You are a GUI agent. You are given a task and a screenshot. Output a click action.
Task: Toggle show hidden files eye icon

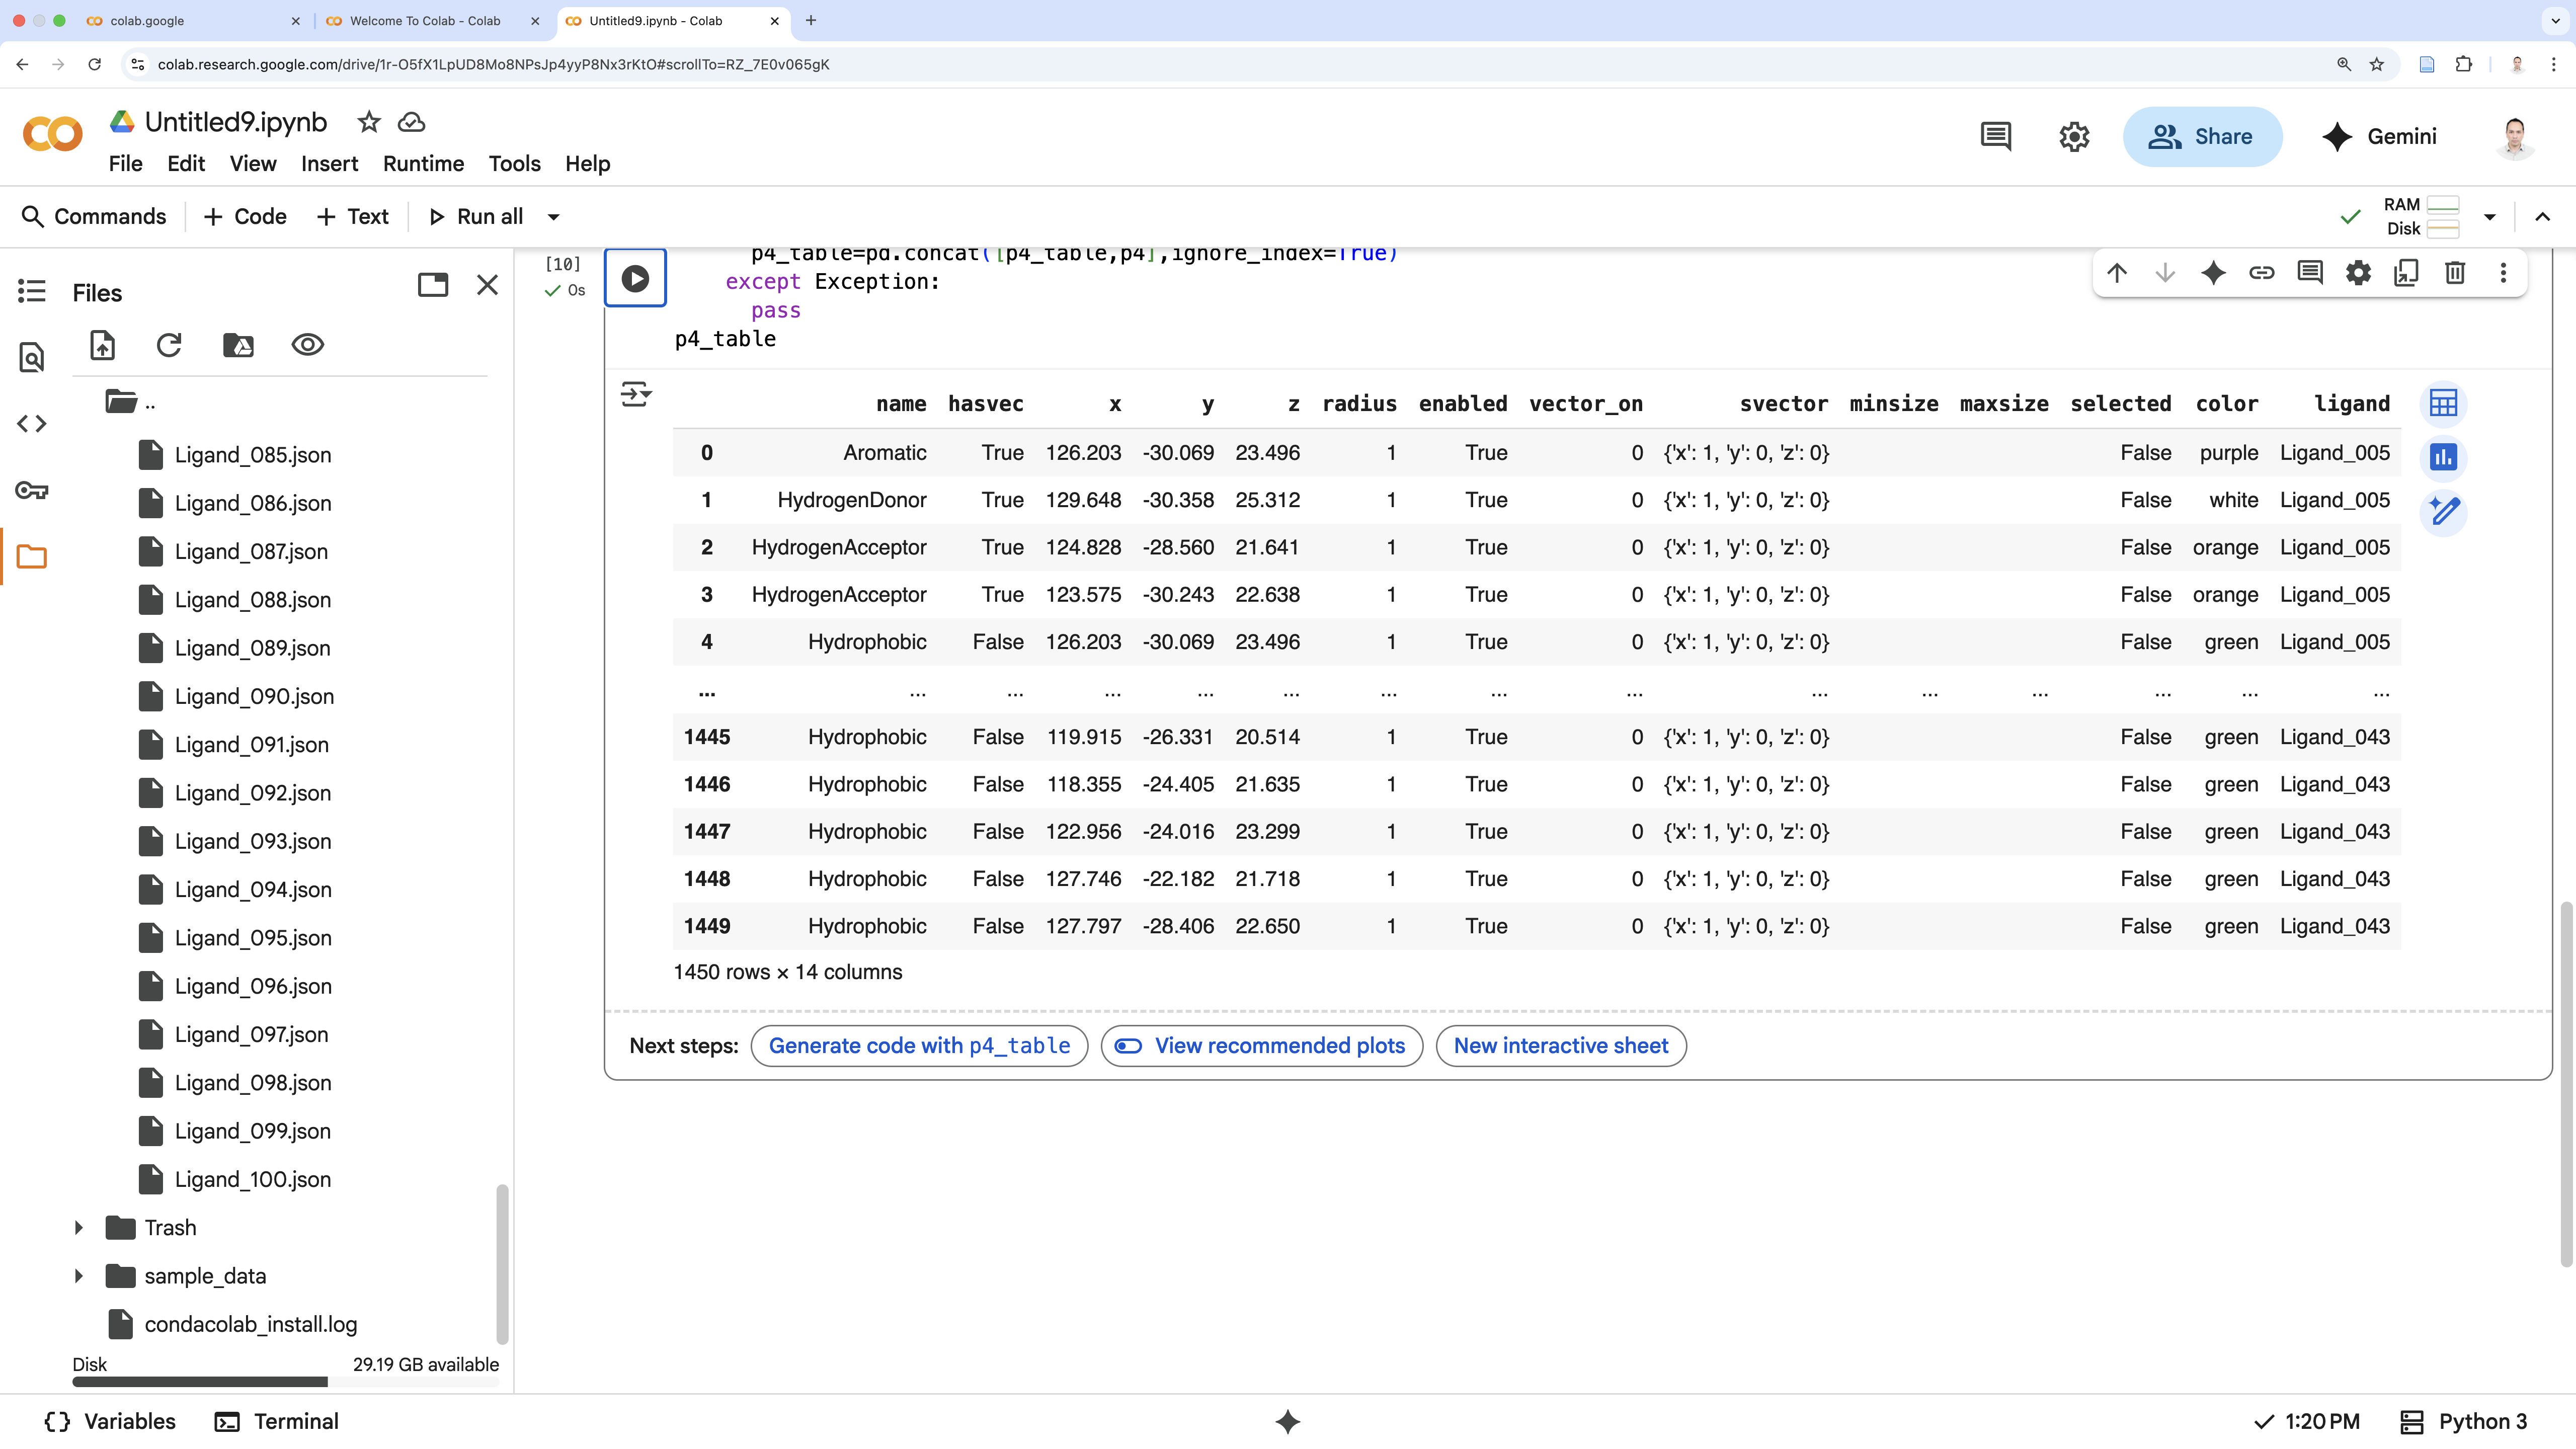tap(307, 345)
